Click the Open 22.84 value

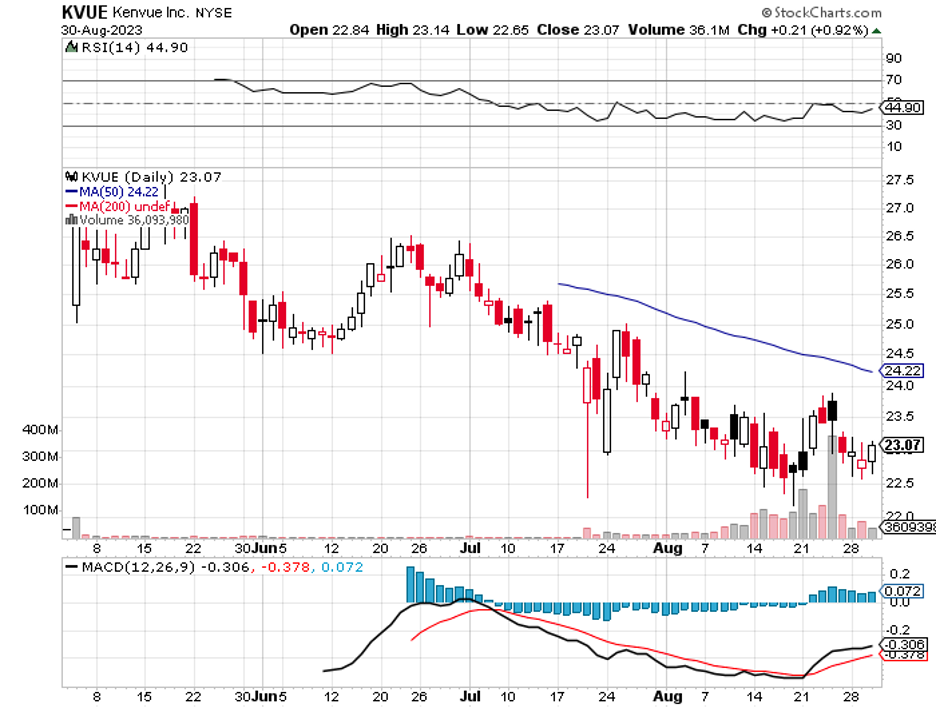(329, 30)
